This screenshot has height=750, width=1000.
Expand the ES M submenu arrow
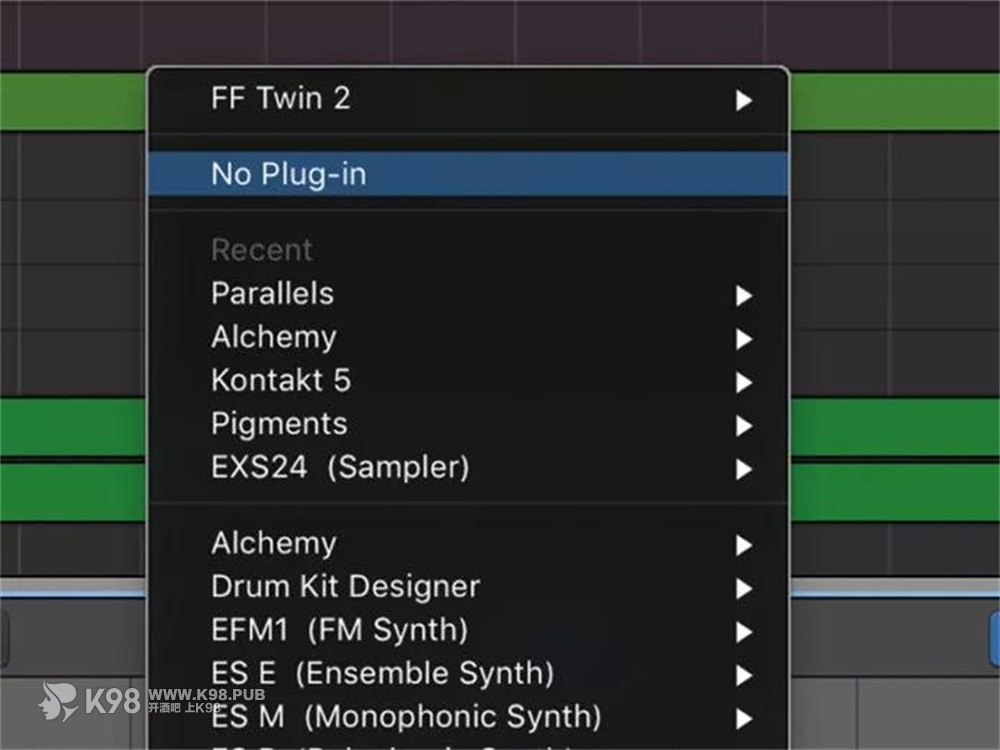(744, 719)
